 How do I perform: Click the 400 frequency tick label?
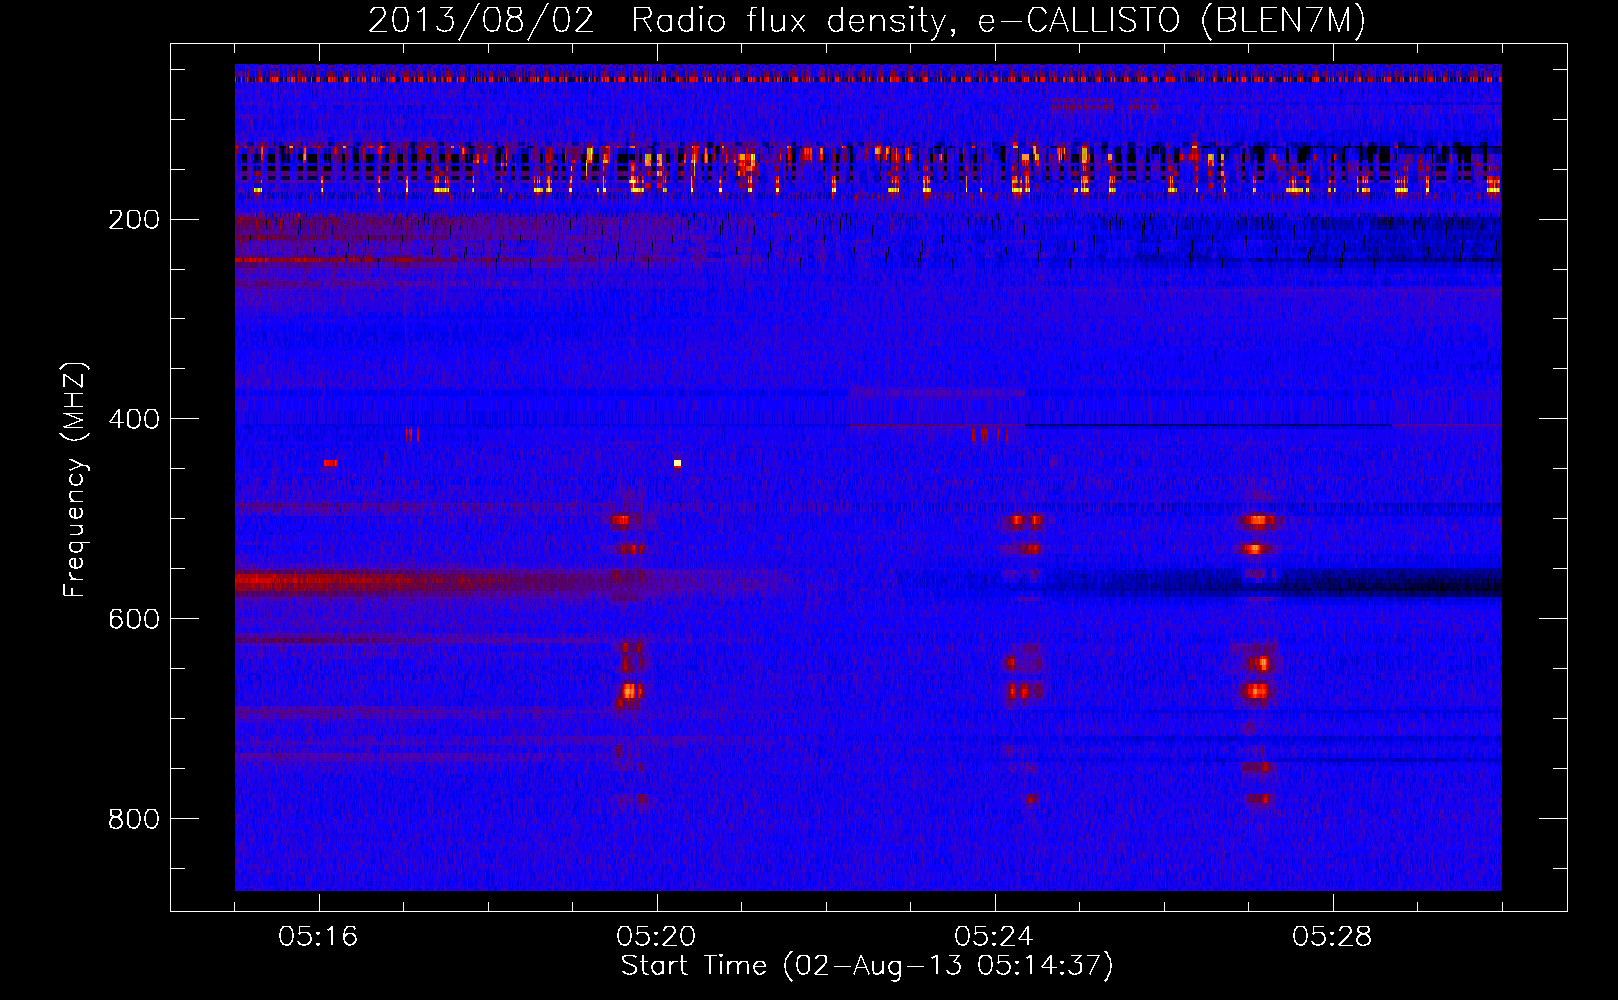(134, 419)
